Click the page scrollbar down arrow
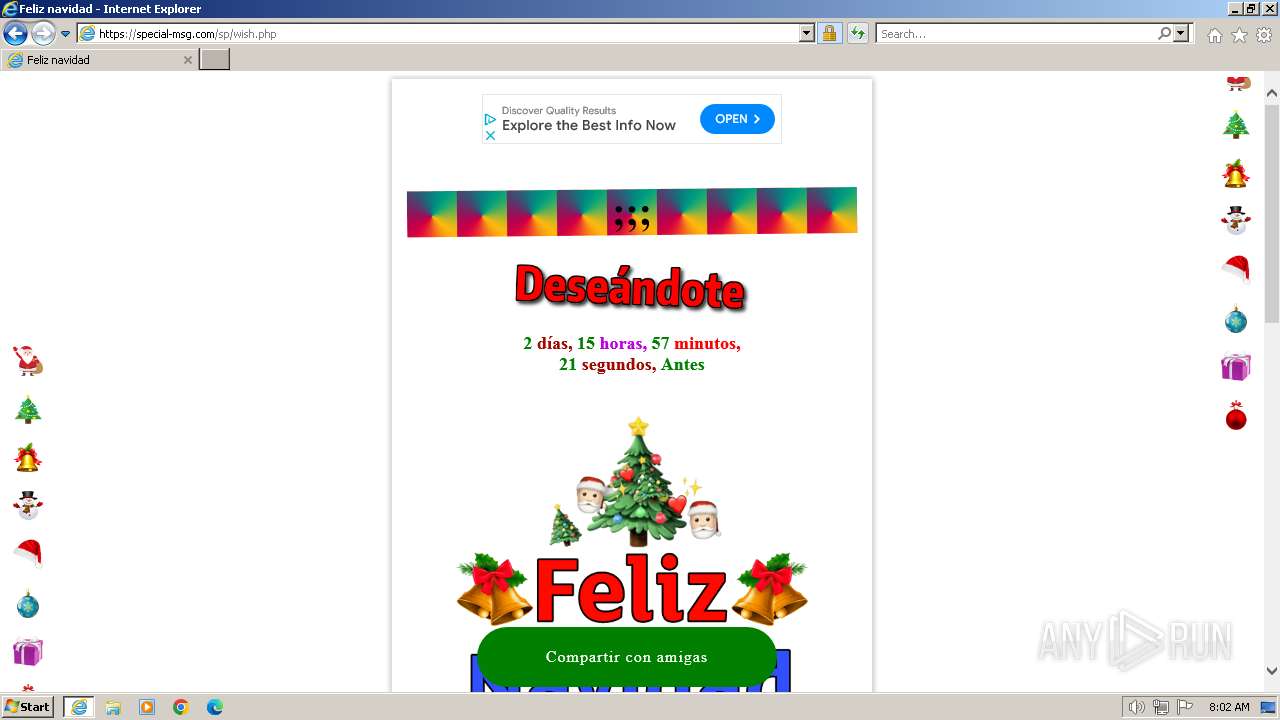1280x720 pixels. (1272, 671)
